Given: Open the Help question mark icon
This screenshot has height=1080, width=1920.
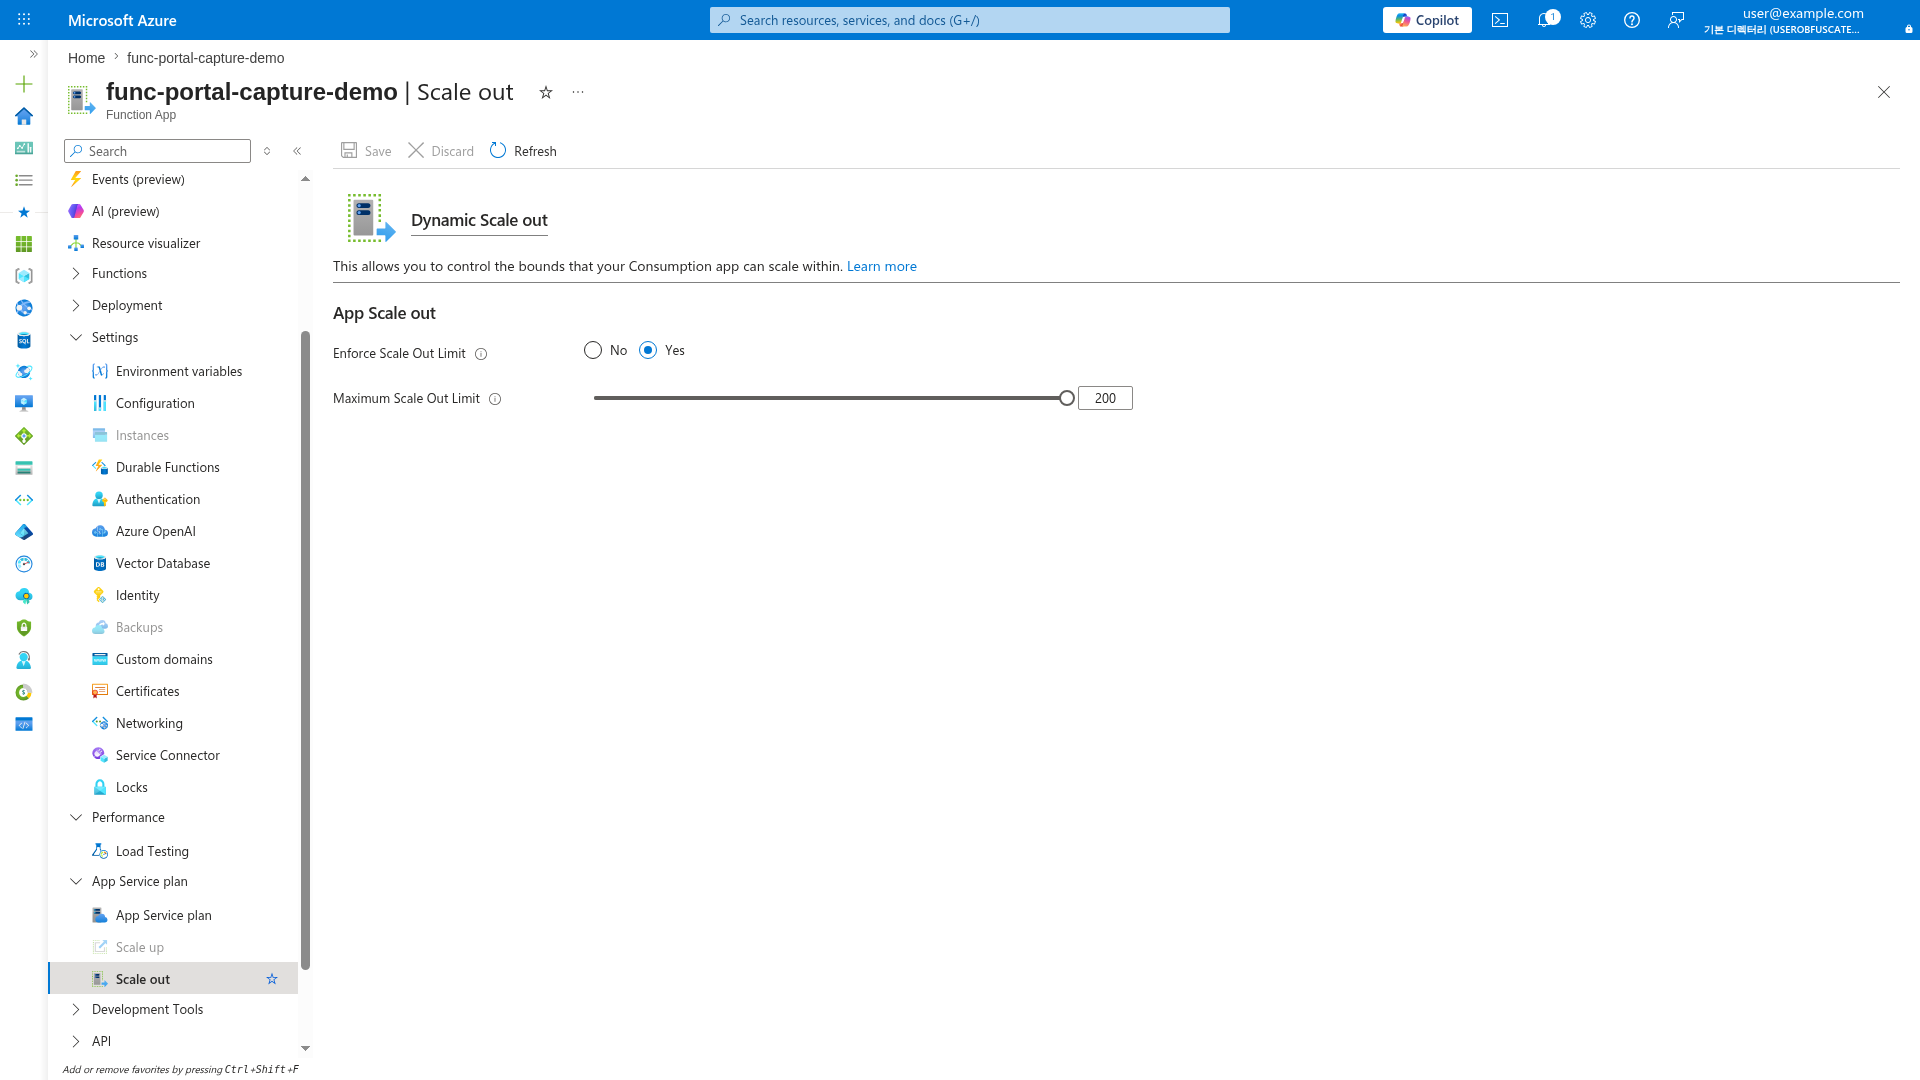Looking at the screenshot, I should coord(1632,20).
